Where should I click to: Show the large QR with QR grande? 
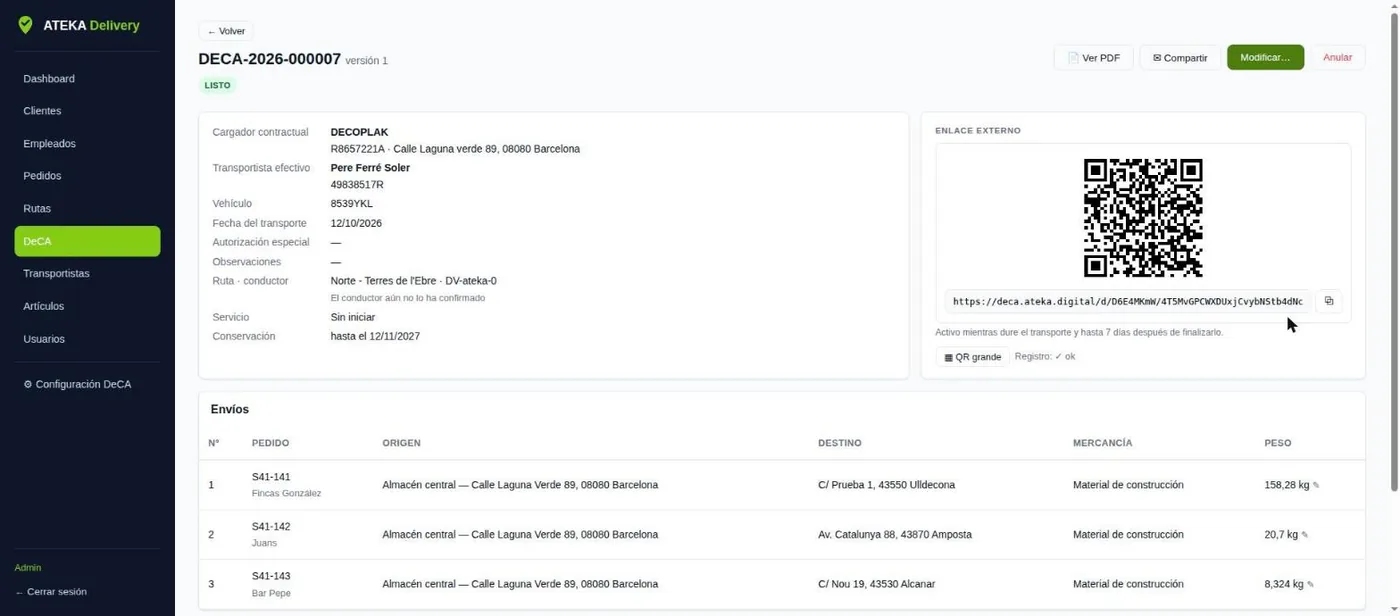[x=973, y=357]
